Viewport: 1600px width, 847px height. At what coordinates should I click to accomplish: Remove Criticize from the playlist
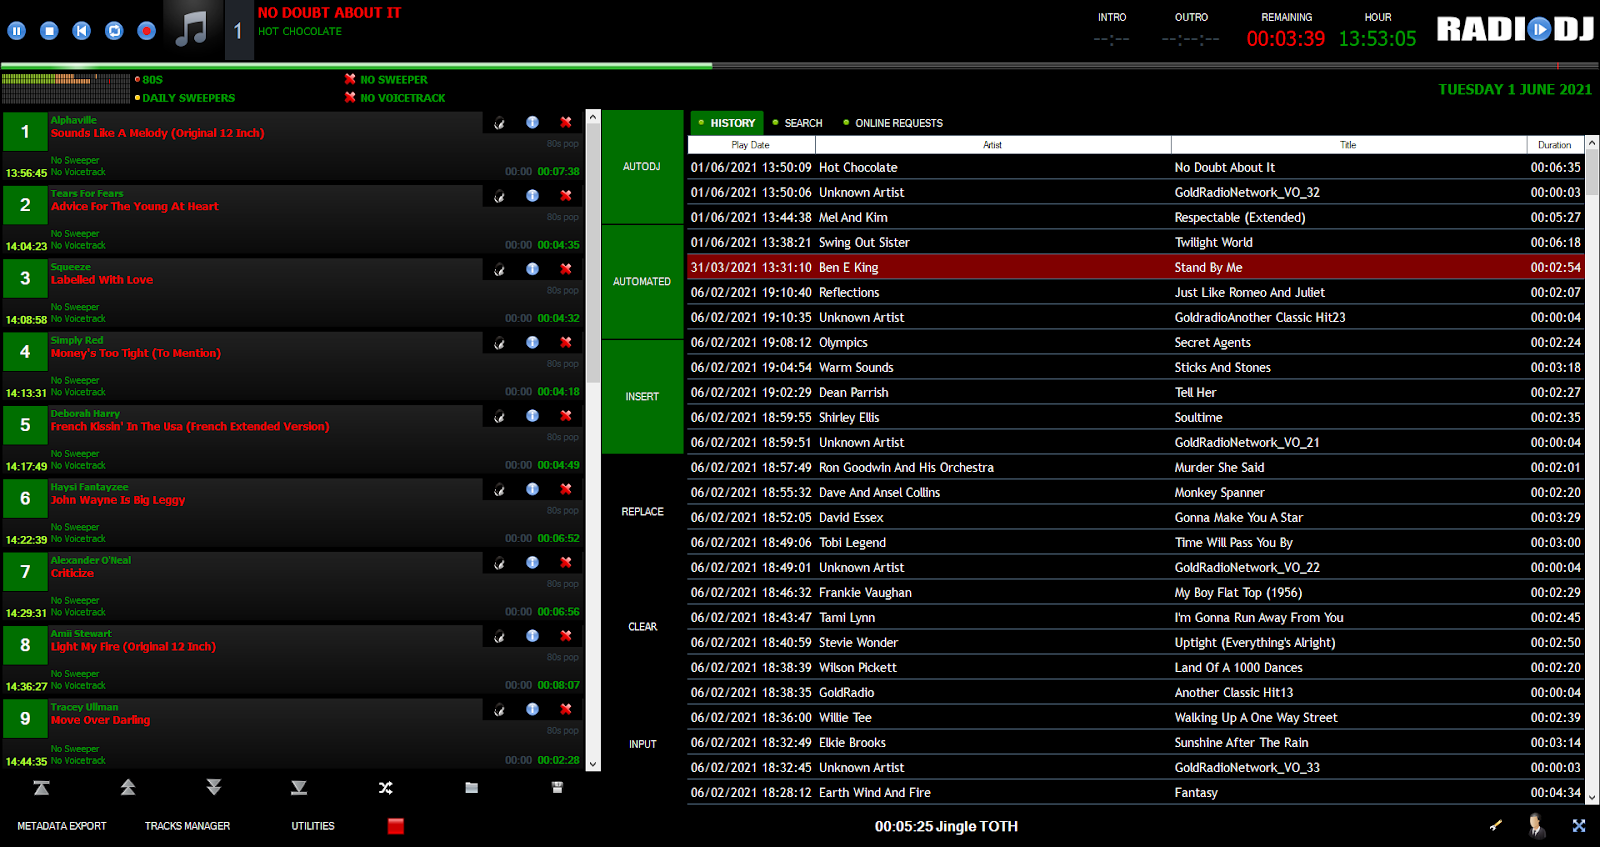click(566, 562)
